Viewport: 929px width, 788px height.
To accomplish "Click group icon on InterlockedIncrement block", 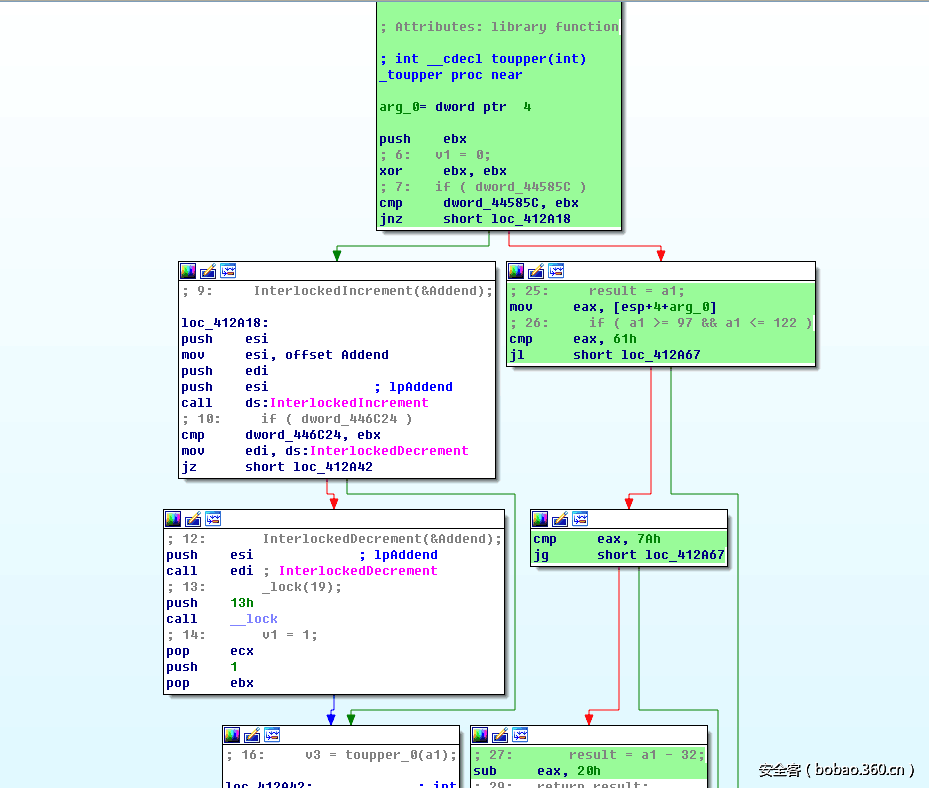I will [x=228, y=271].
